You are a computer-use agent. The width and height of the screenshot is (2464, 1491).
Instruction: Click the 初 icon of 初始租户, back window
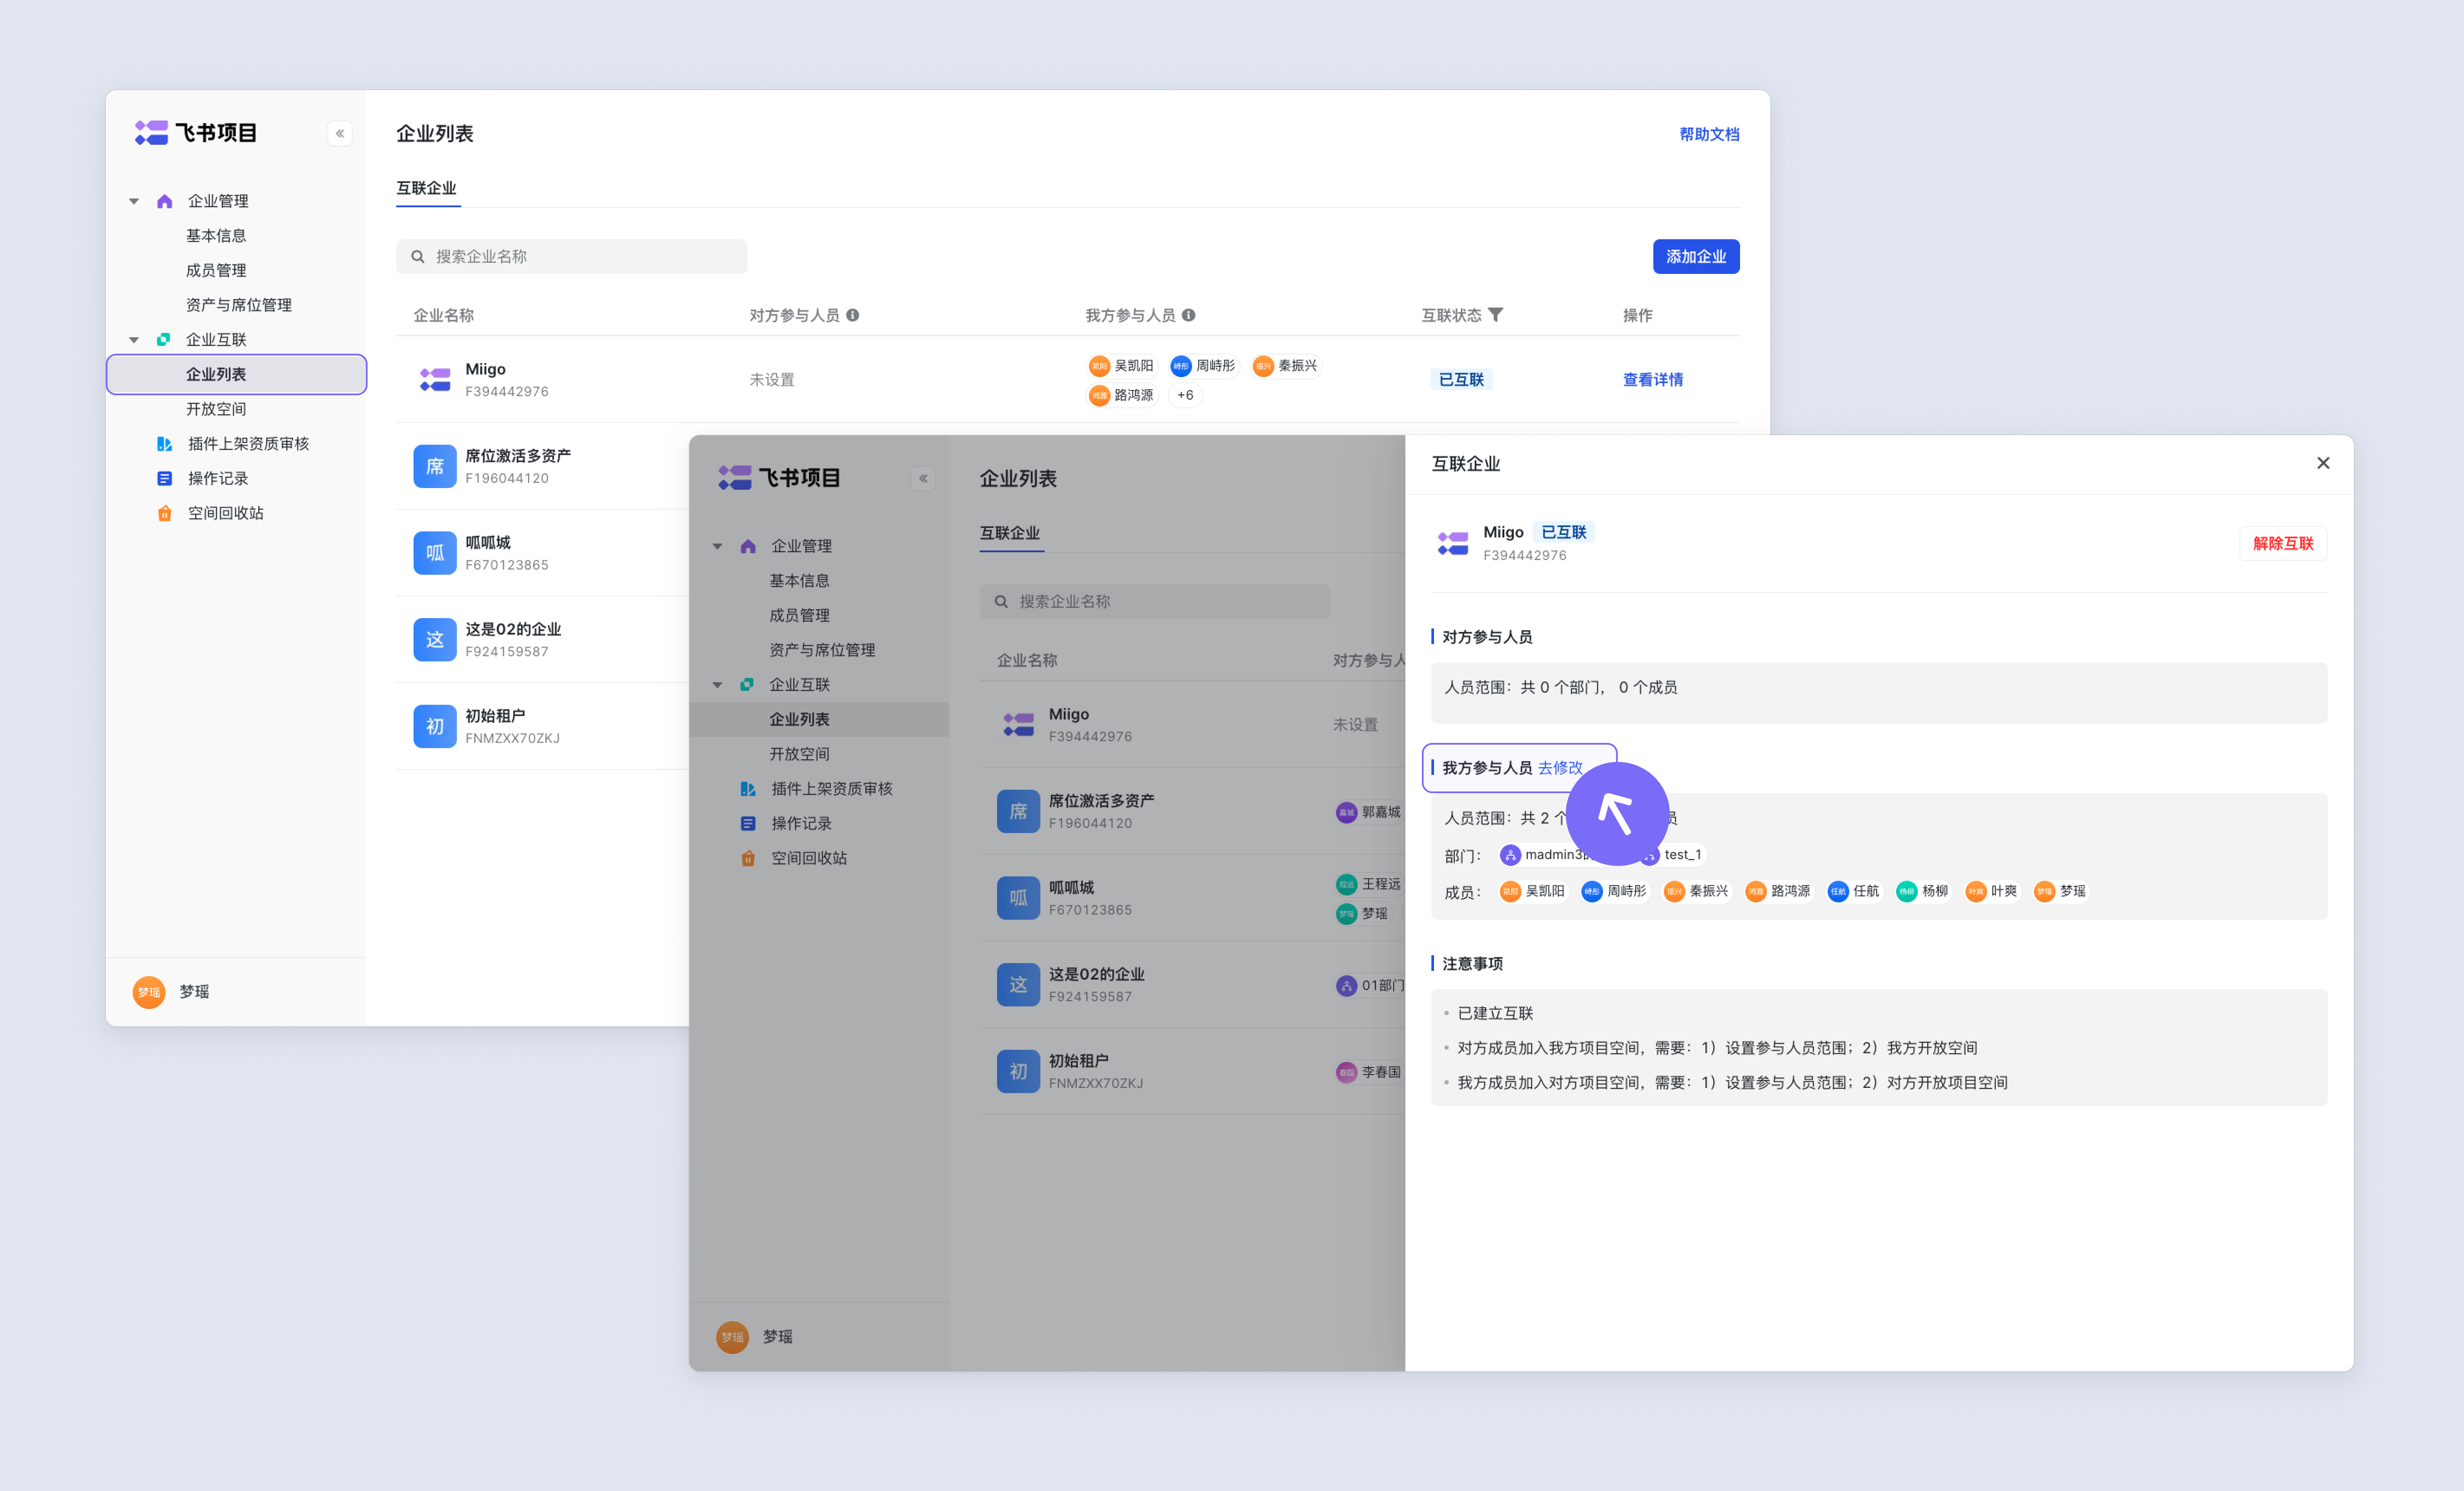pos(435,726)
